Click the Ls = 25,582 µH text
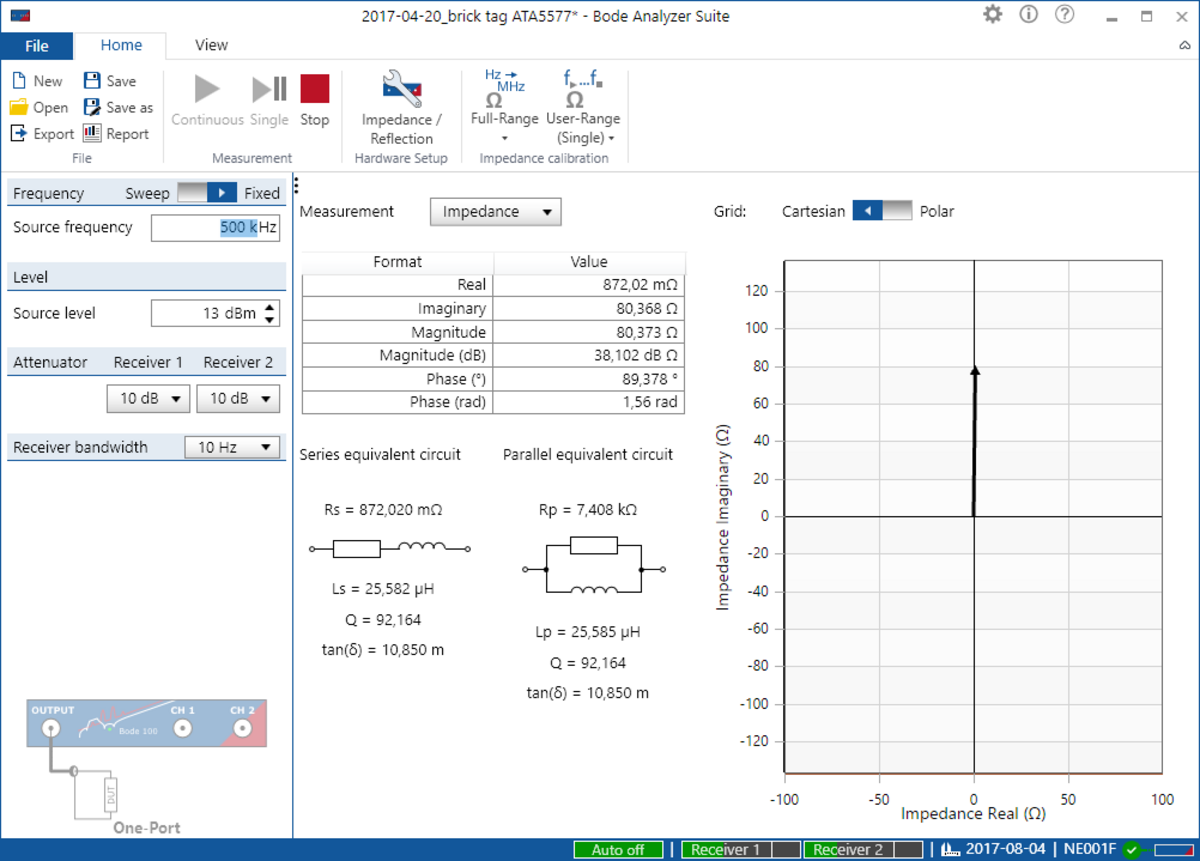 pos(383,589)
